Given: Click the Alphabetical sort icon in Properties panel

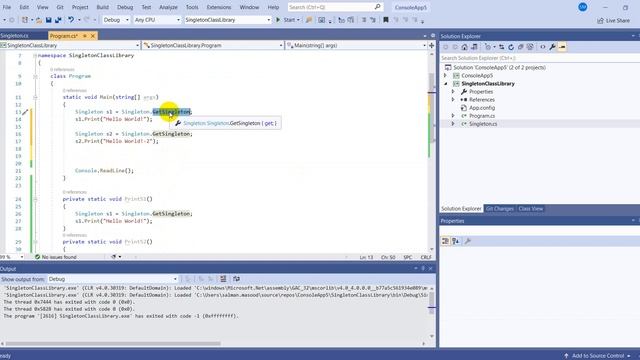Looking at the screenshot, I should (456, 241).
